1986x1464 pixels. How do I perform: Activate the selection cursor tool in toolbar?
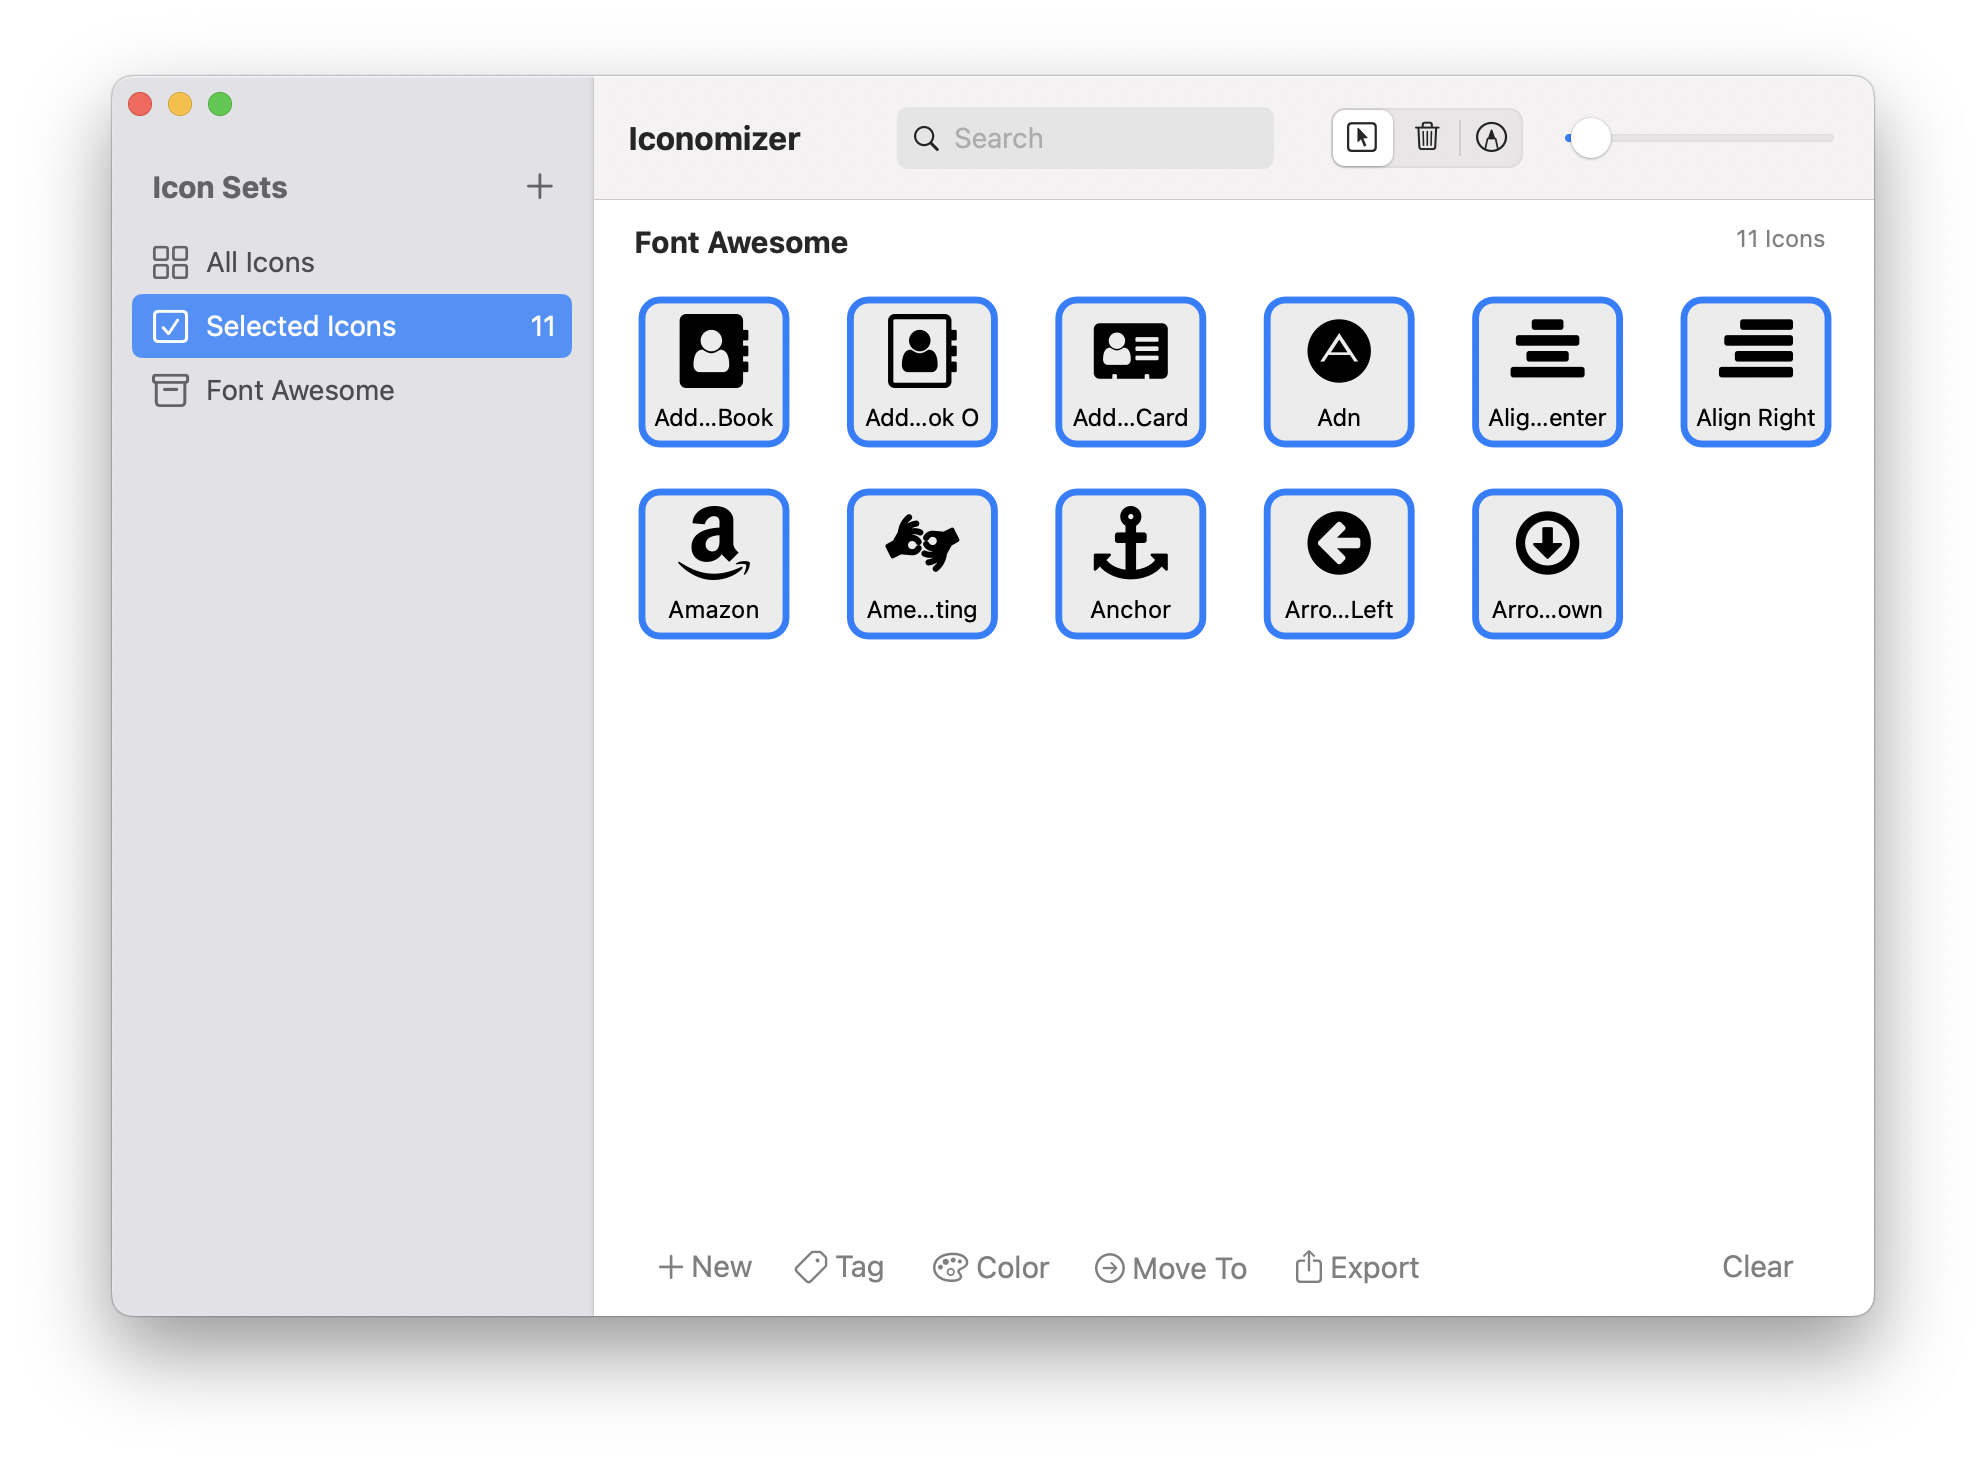pos(1361,138)
